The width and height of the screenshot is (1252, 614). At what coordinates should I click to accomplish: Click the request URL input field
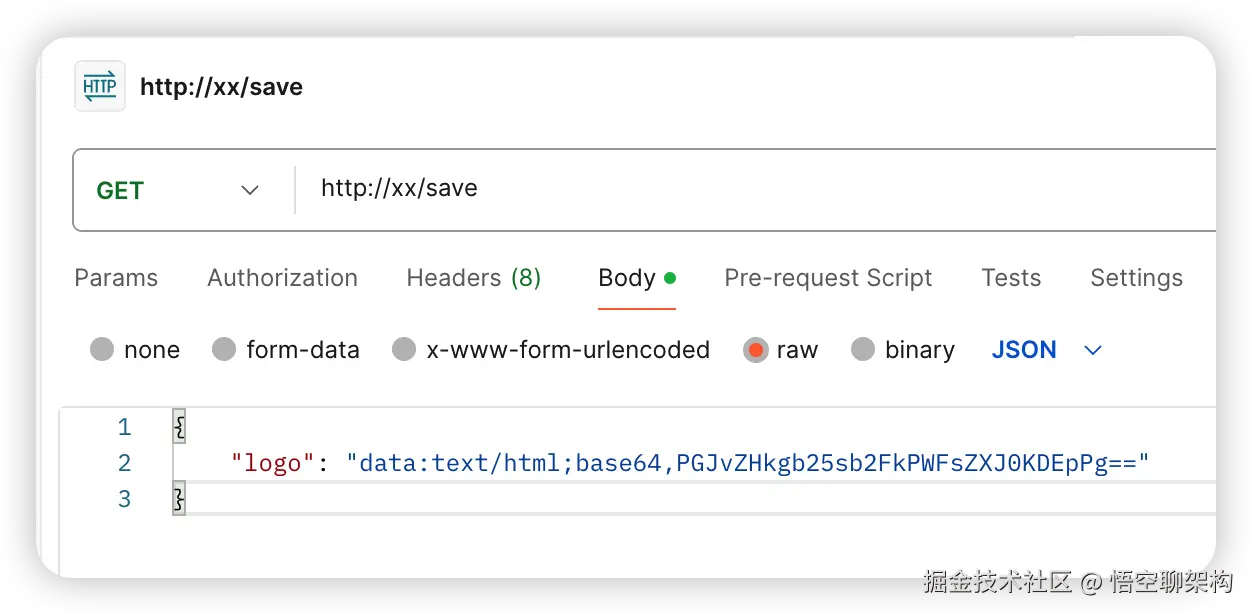tap(700, 188)
